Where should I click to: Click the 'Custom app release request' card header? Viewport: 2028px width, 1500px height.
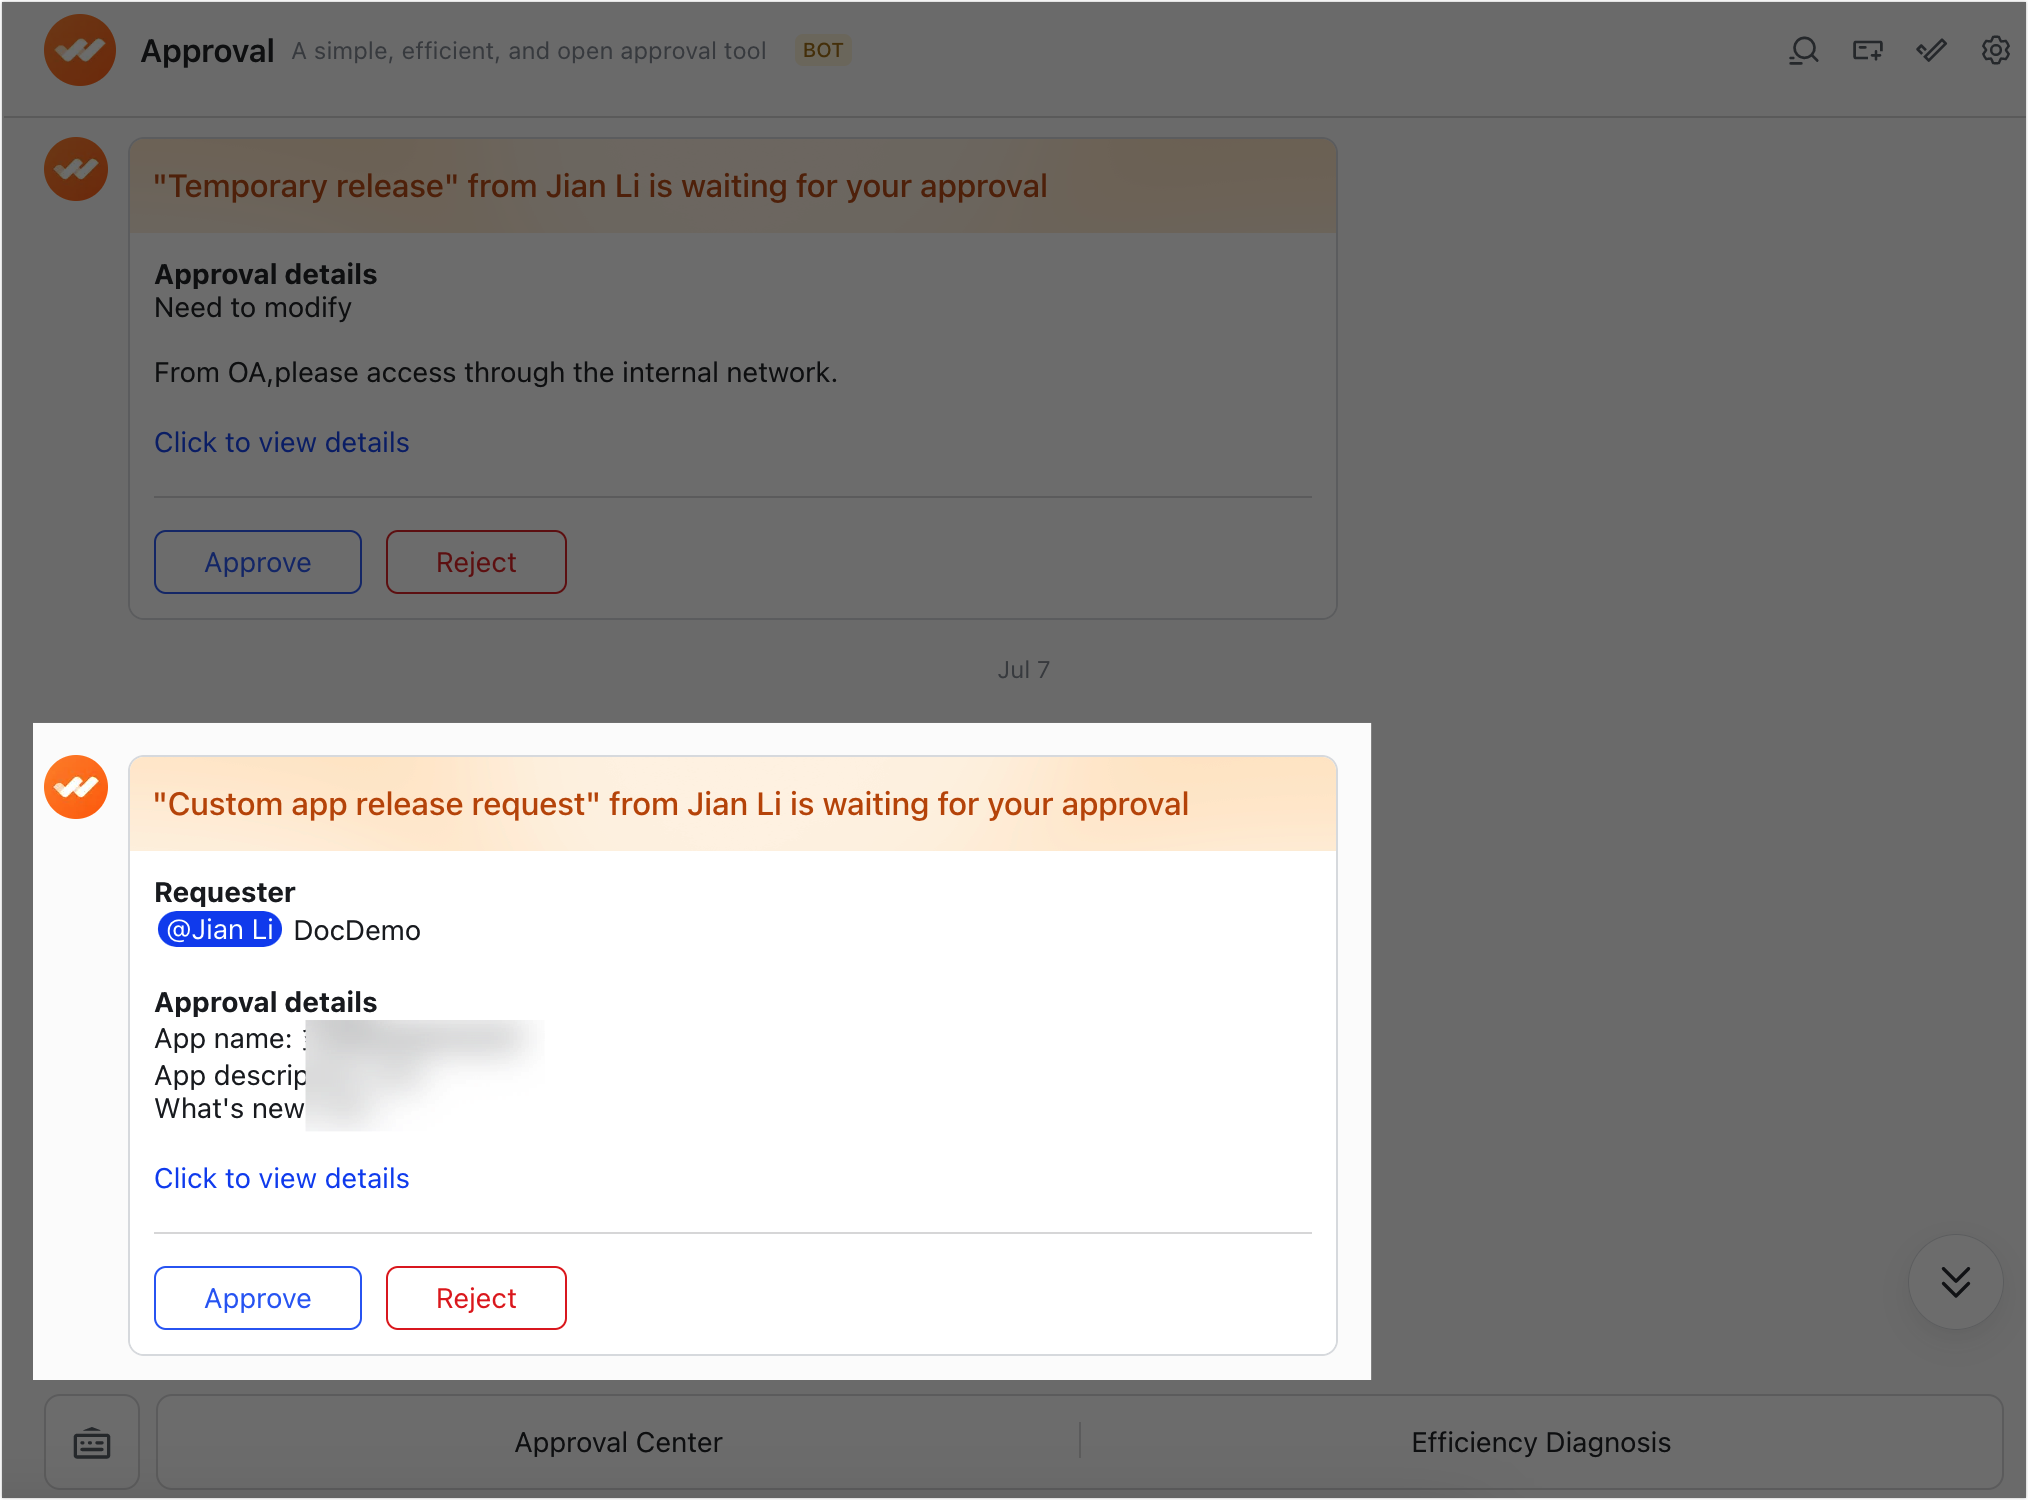coord(671,804)
